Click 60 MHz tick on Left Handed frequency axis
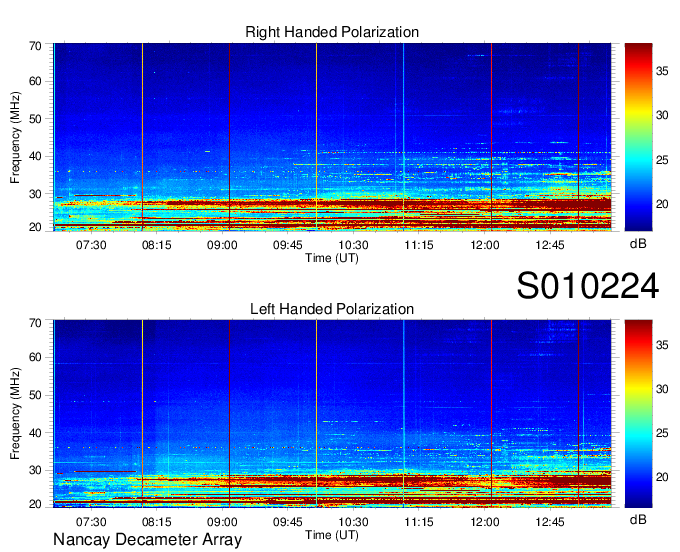 pyautogui.click(x=35, y=358)
